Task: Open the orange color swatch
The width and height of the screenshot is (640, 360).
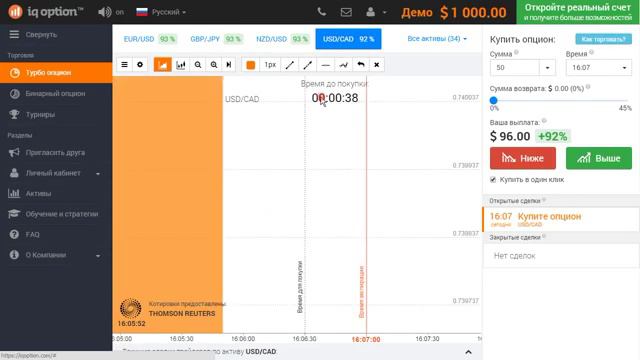Action: 251,65
